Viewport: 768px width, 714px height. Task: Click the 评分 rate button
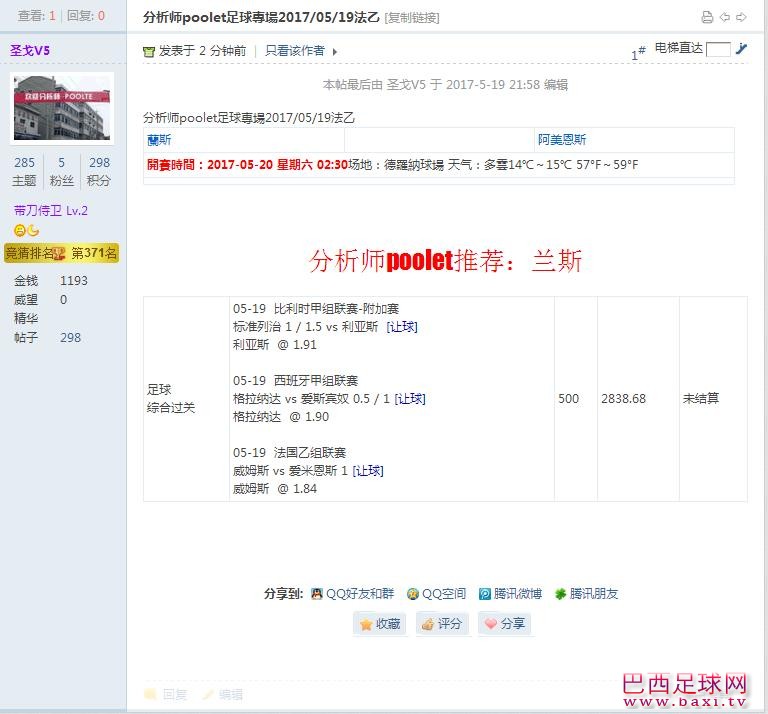coord(441,623)
